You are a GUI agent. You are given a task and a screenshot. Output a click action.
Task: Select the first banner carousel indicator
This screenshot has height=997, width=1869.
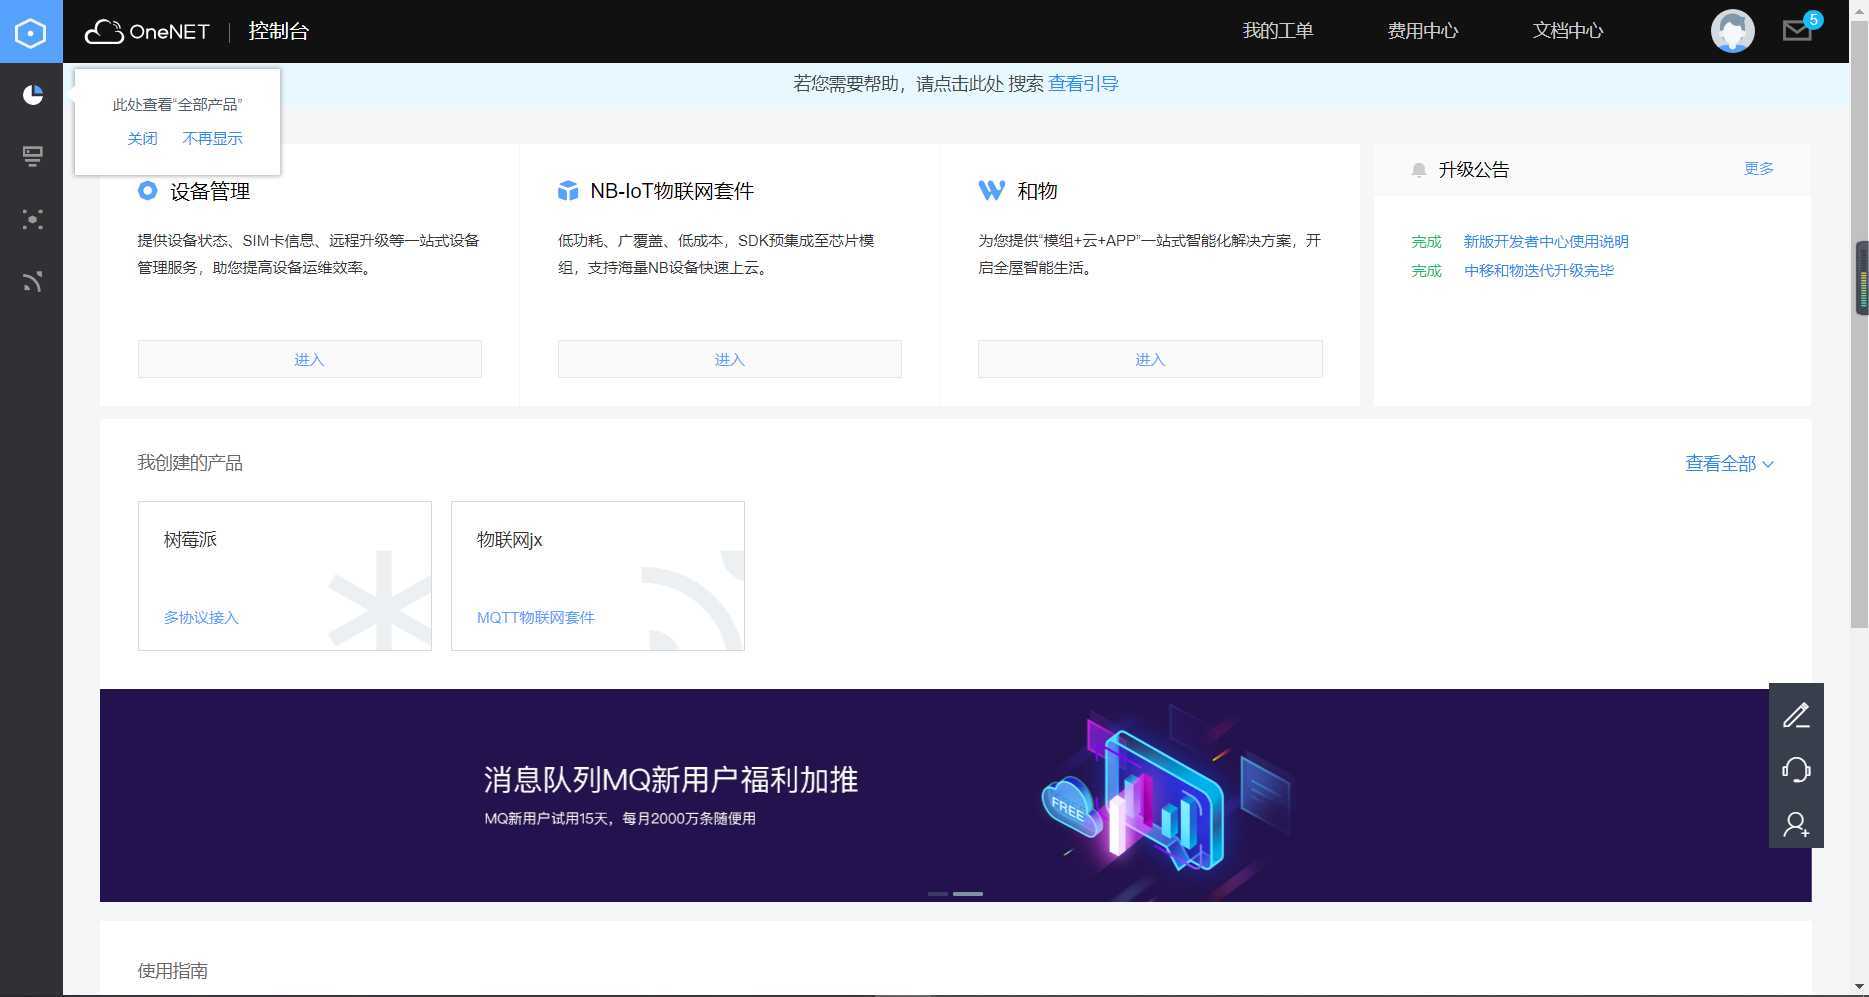tap(938, 893)
